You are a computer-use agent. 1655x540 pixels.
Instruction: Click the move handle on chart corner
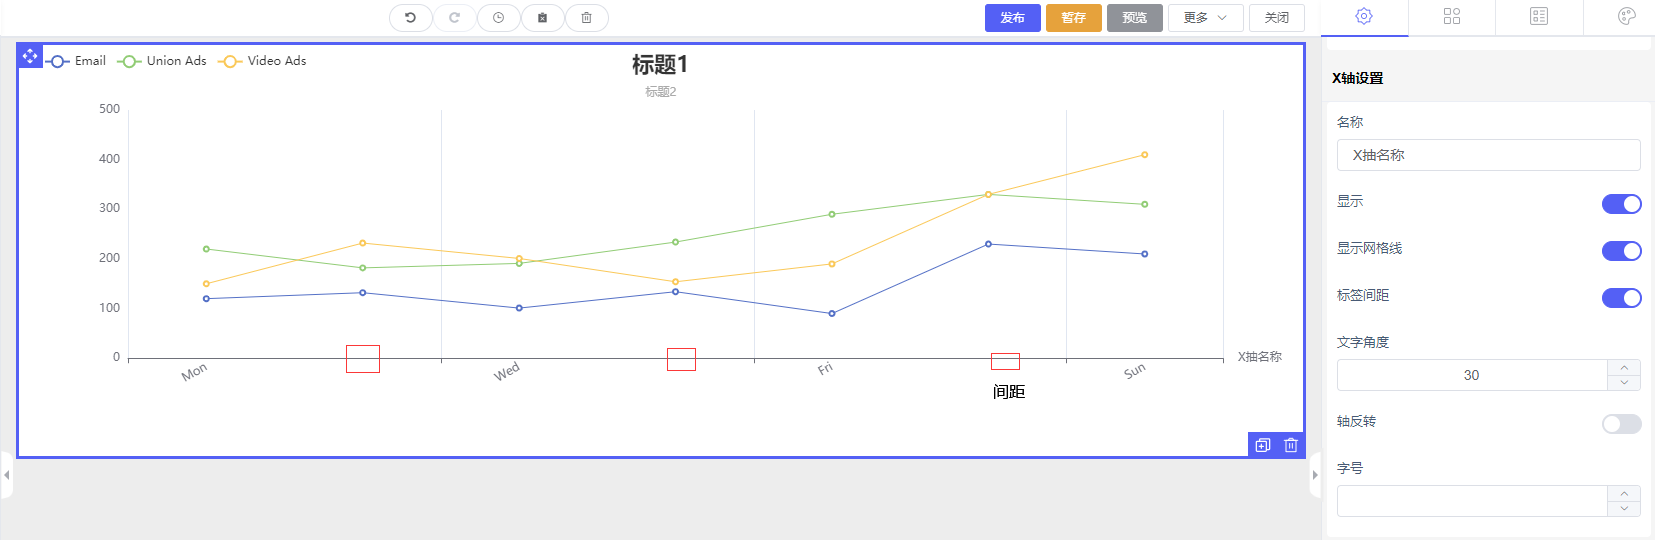(30, 56)
